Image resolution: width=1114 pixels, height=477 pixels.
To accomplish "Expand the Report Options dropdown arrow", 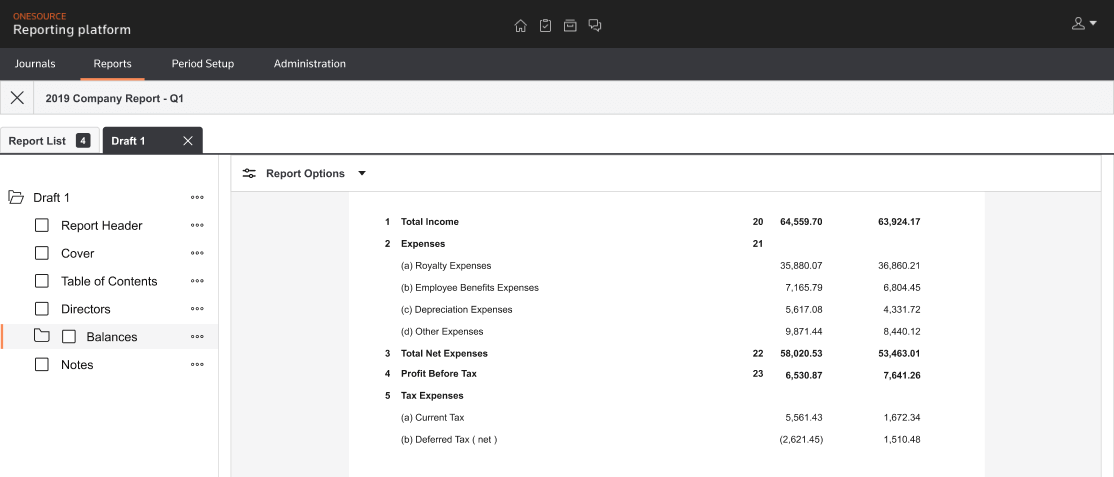I will click(x=362, y=173).
